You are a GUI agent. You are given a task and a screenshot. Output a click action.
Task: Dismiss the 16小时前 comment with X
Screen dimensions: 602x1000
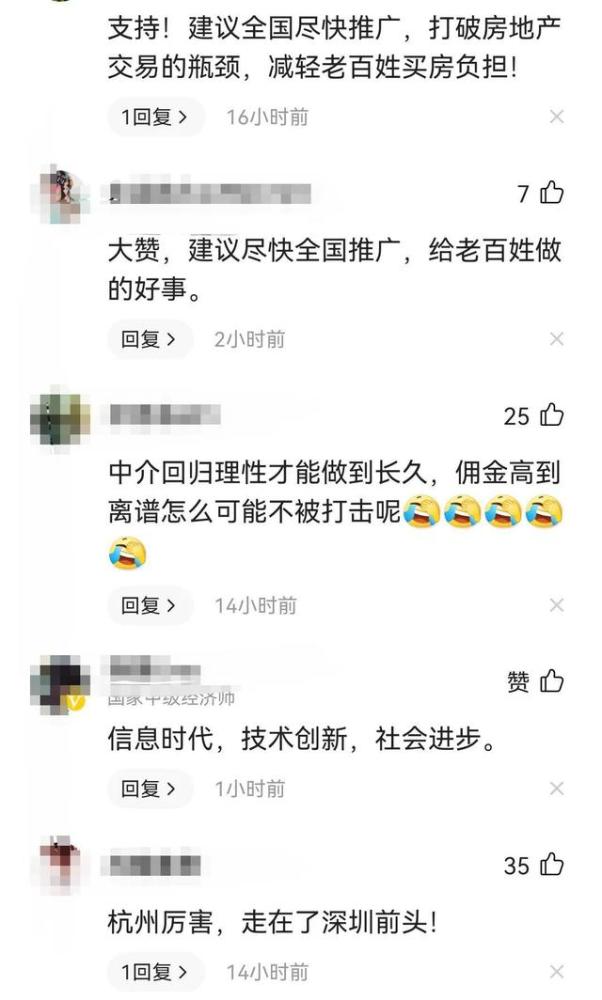(x=557, y=117)
